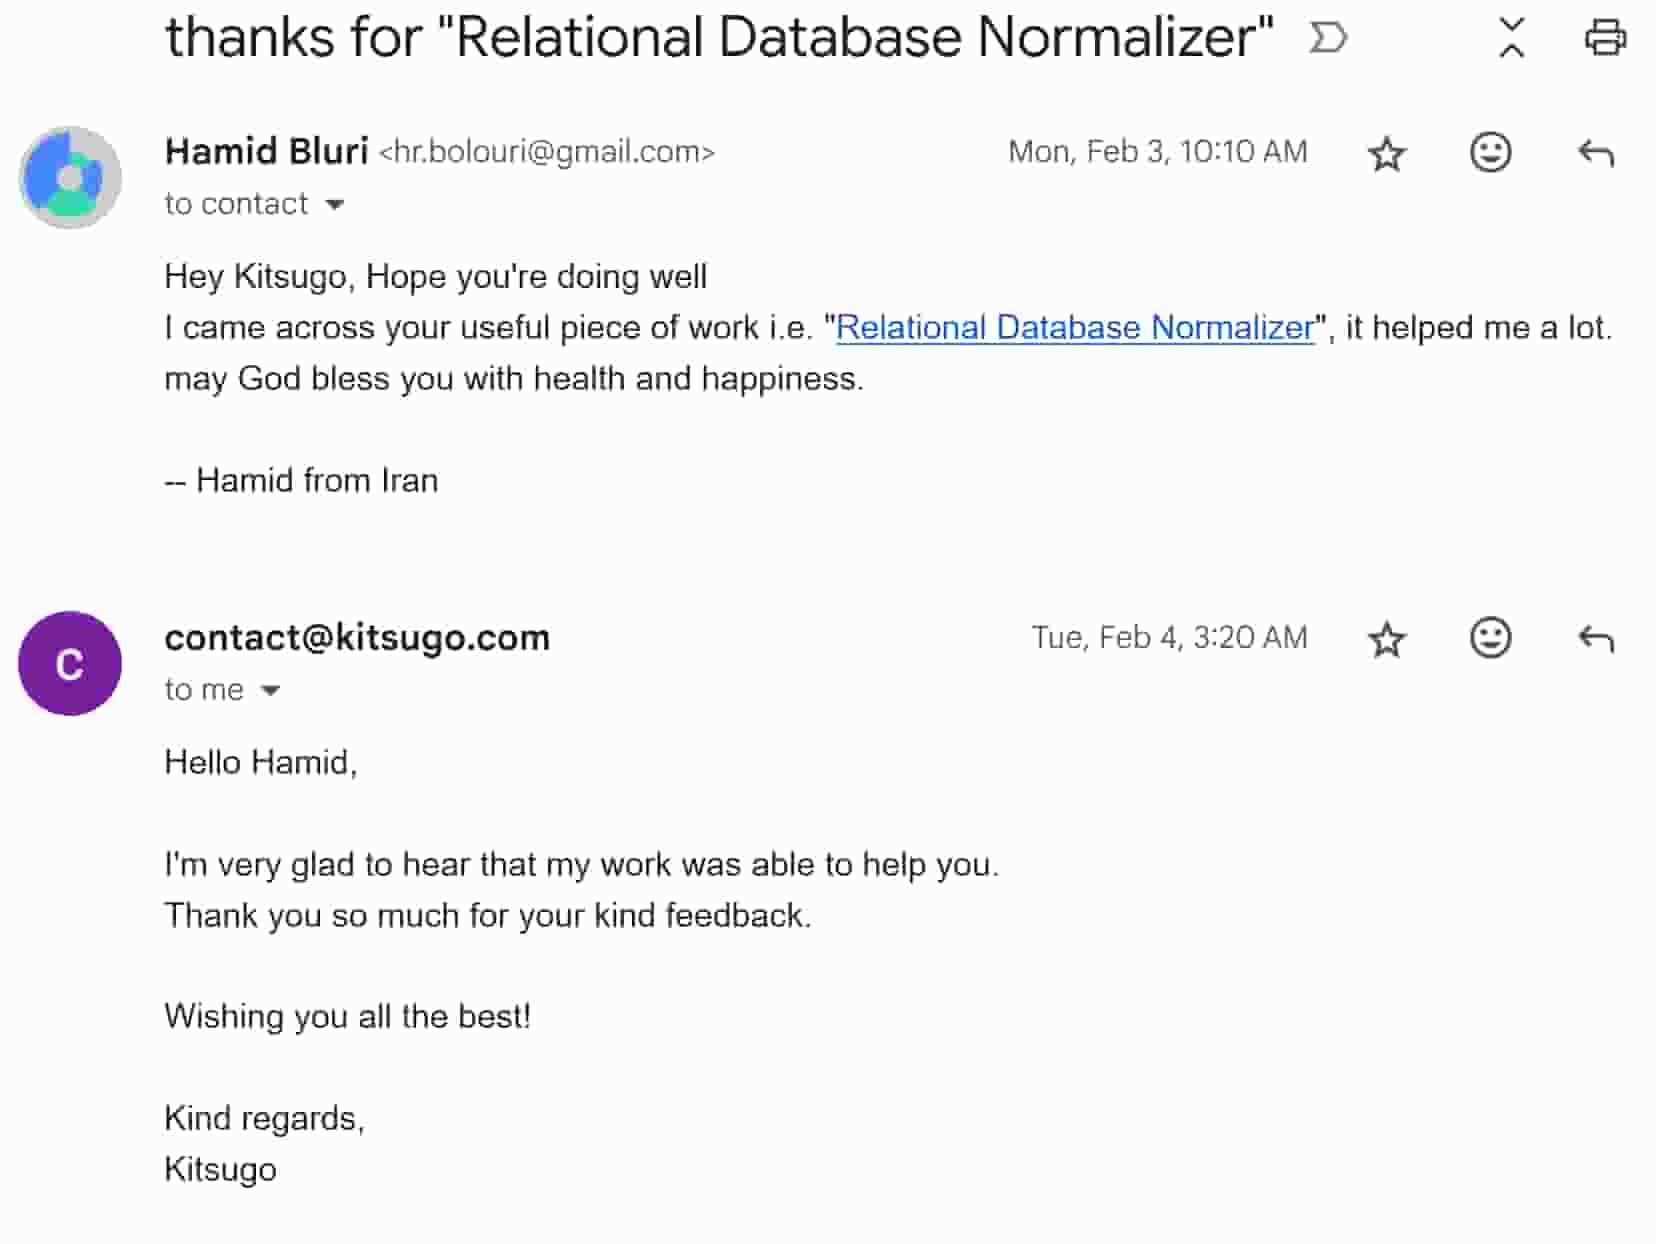
Task: Click the Tue, Feb 4 timestamp
Action: point(1169,637)
